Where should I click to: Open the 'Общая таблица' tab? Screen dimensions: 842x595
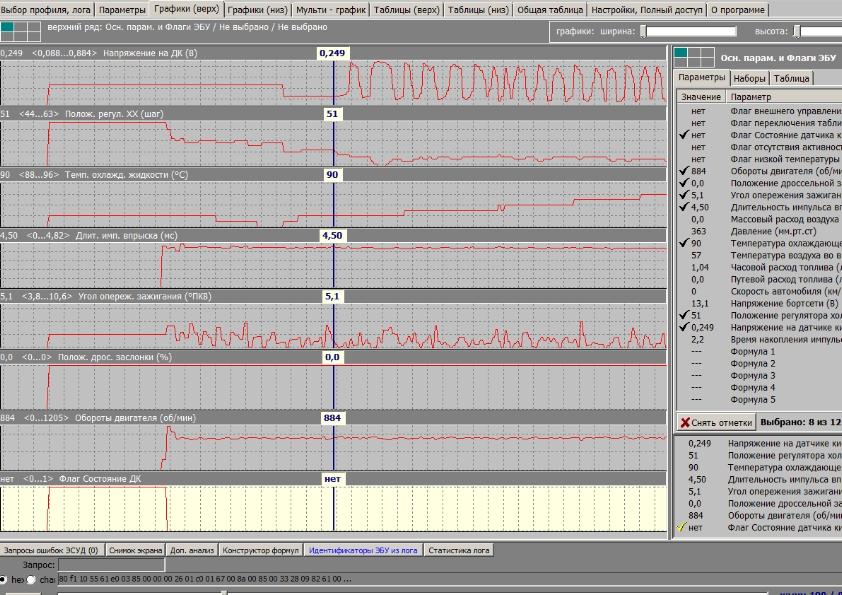tap(550, 10)
